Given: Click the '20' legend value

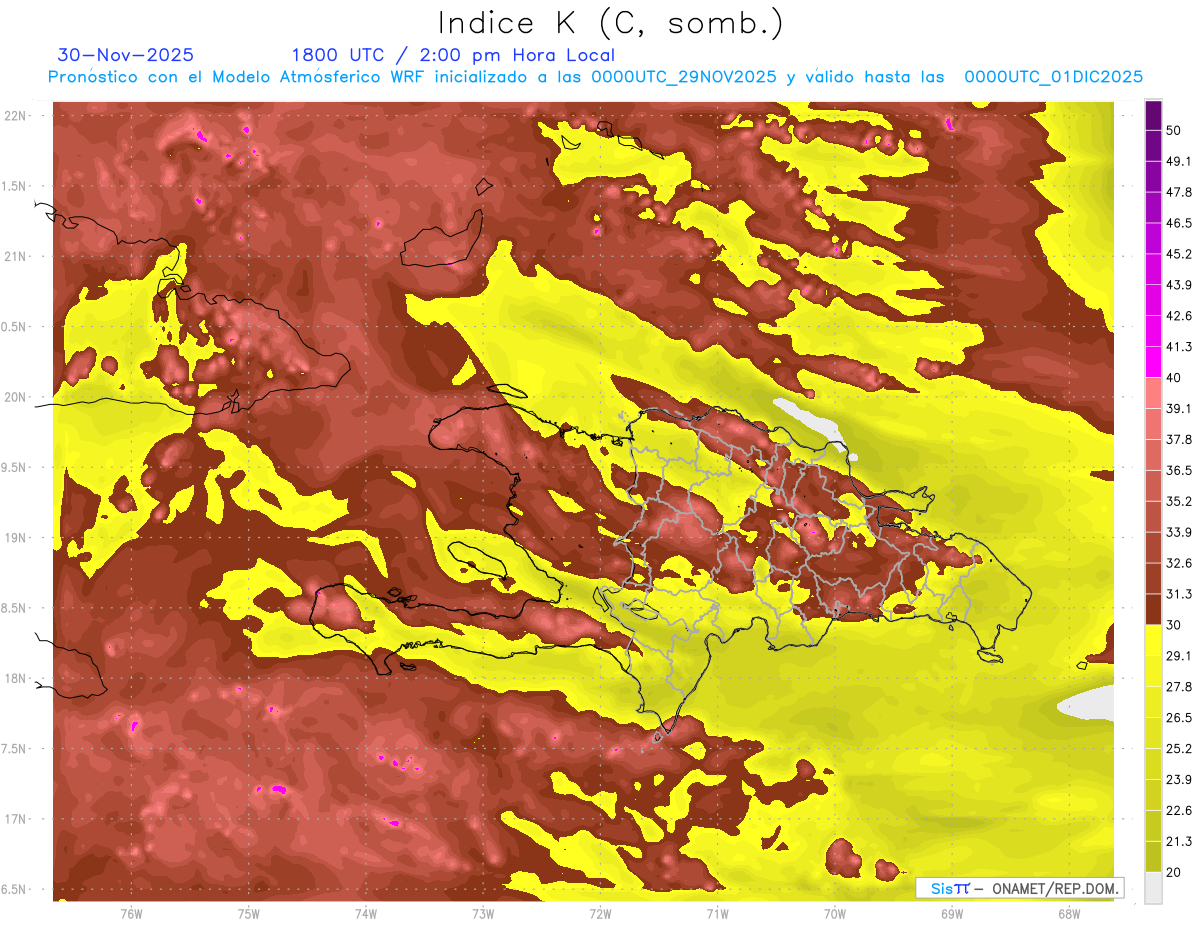Looking at the screenshot, I should pos(1174,872).
